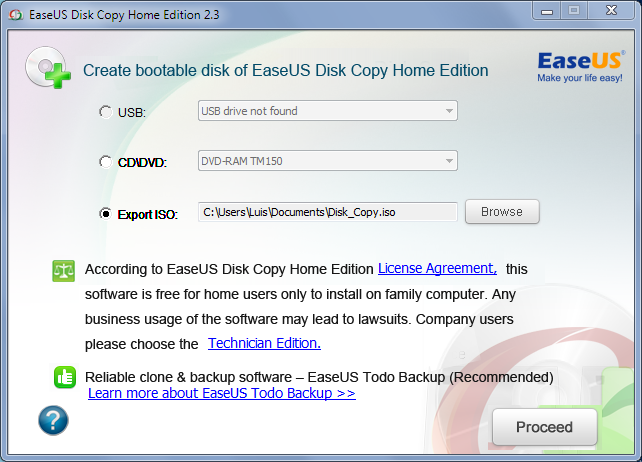
Task: Open the License Agreement link
Action: pos(437,268)
